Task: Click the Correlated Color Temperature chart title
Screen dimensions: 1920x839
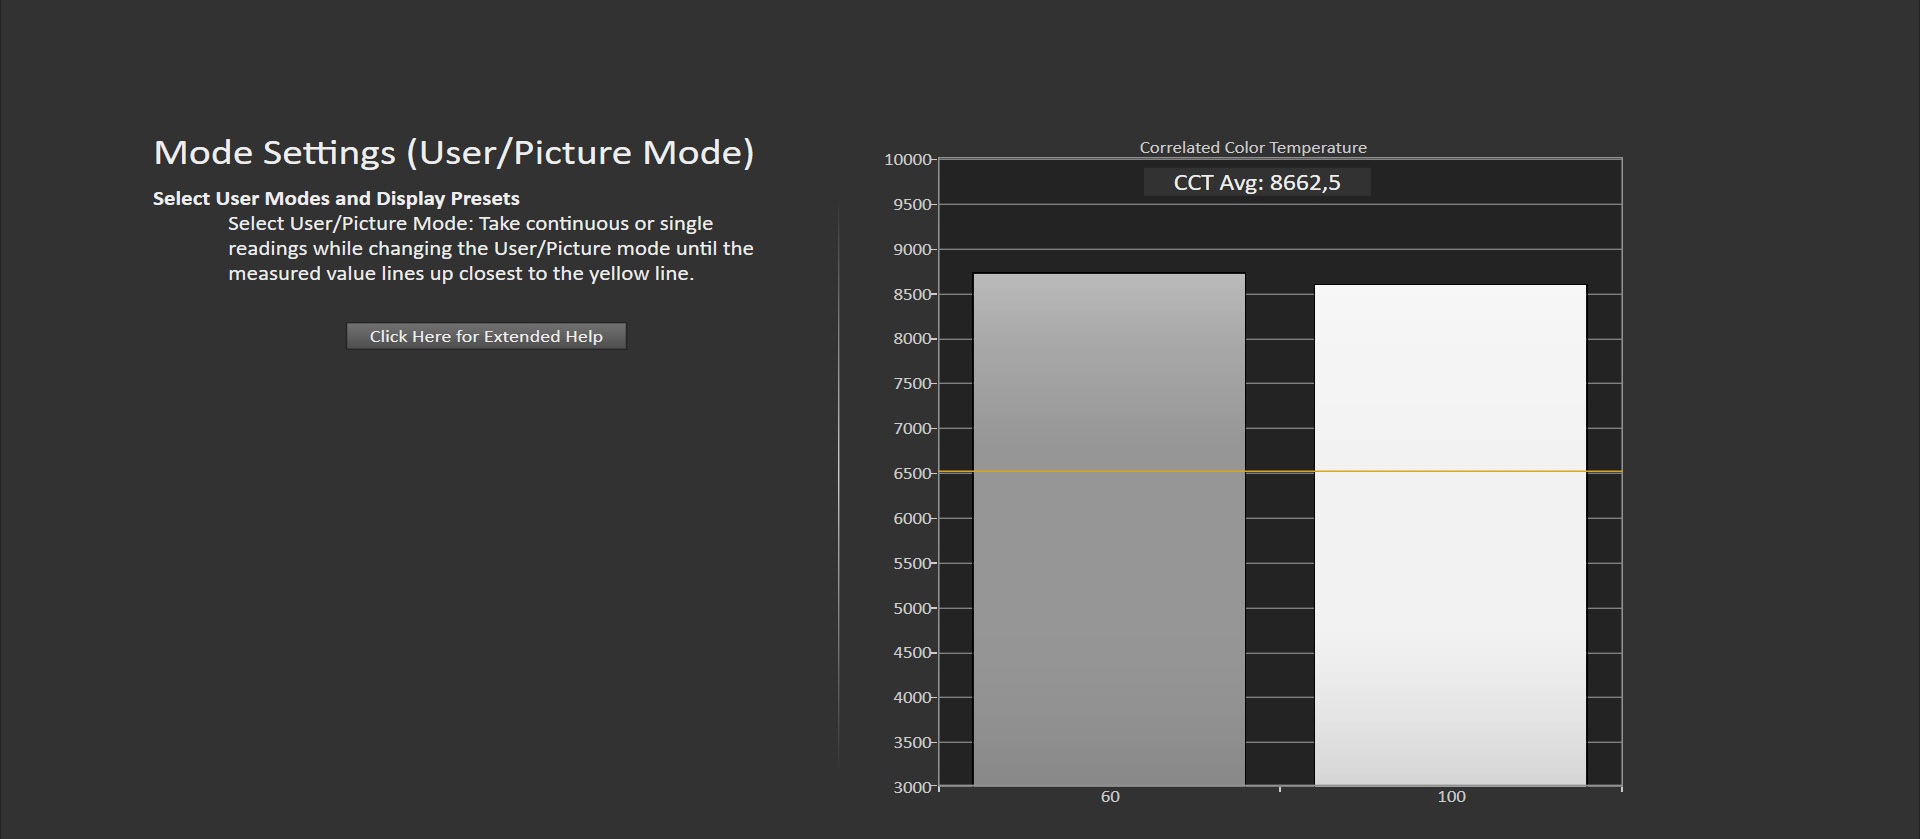Action: (x=1253, y=147)
